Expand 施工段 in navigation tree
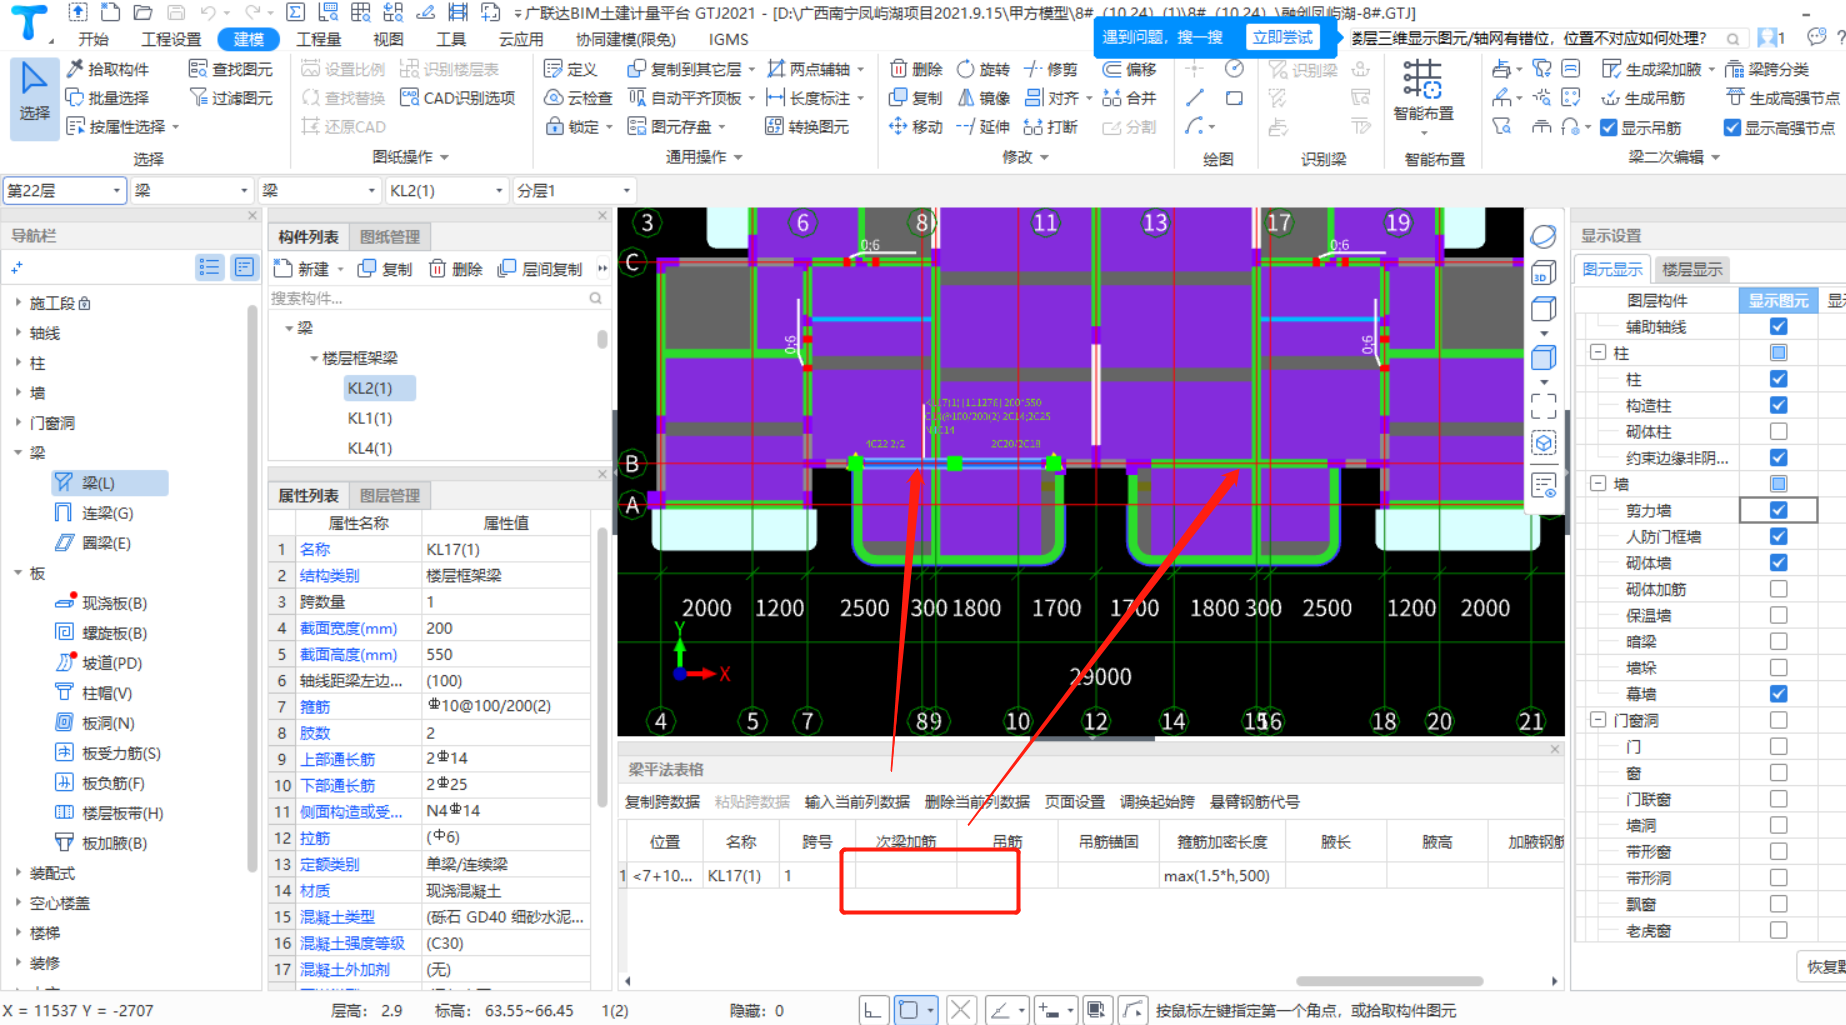This screenshot has height=1025, width=1846. 18,302
